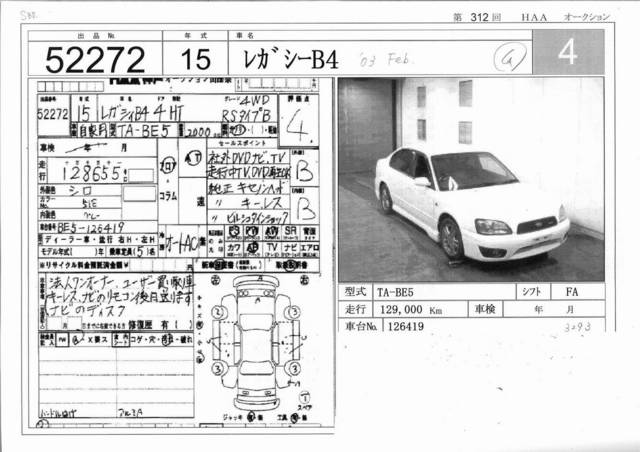This screenshot has height=452, width=640.
Task: Click the 工具 tools presence mark
Action: point(293,417)
